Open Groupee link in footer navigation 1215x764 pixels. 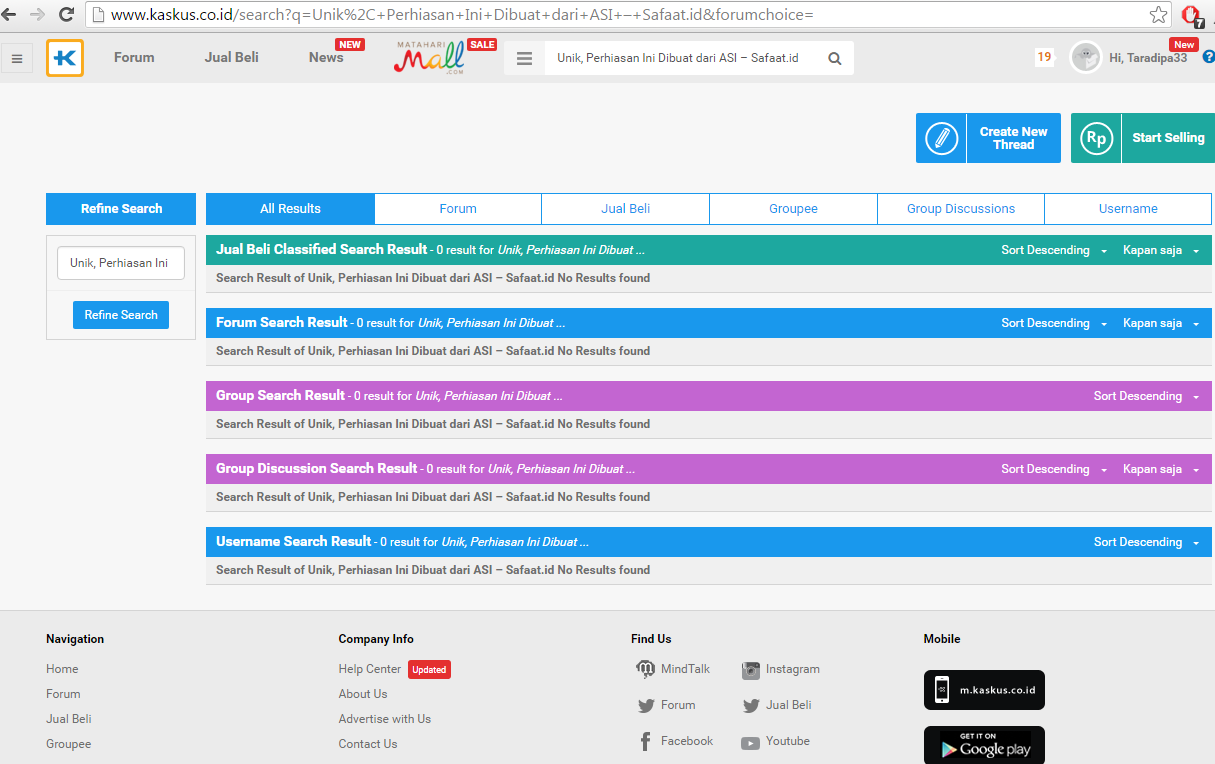pos(68,744)
